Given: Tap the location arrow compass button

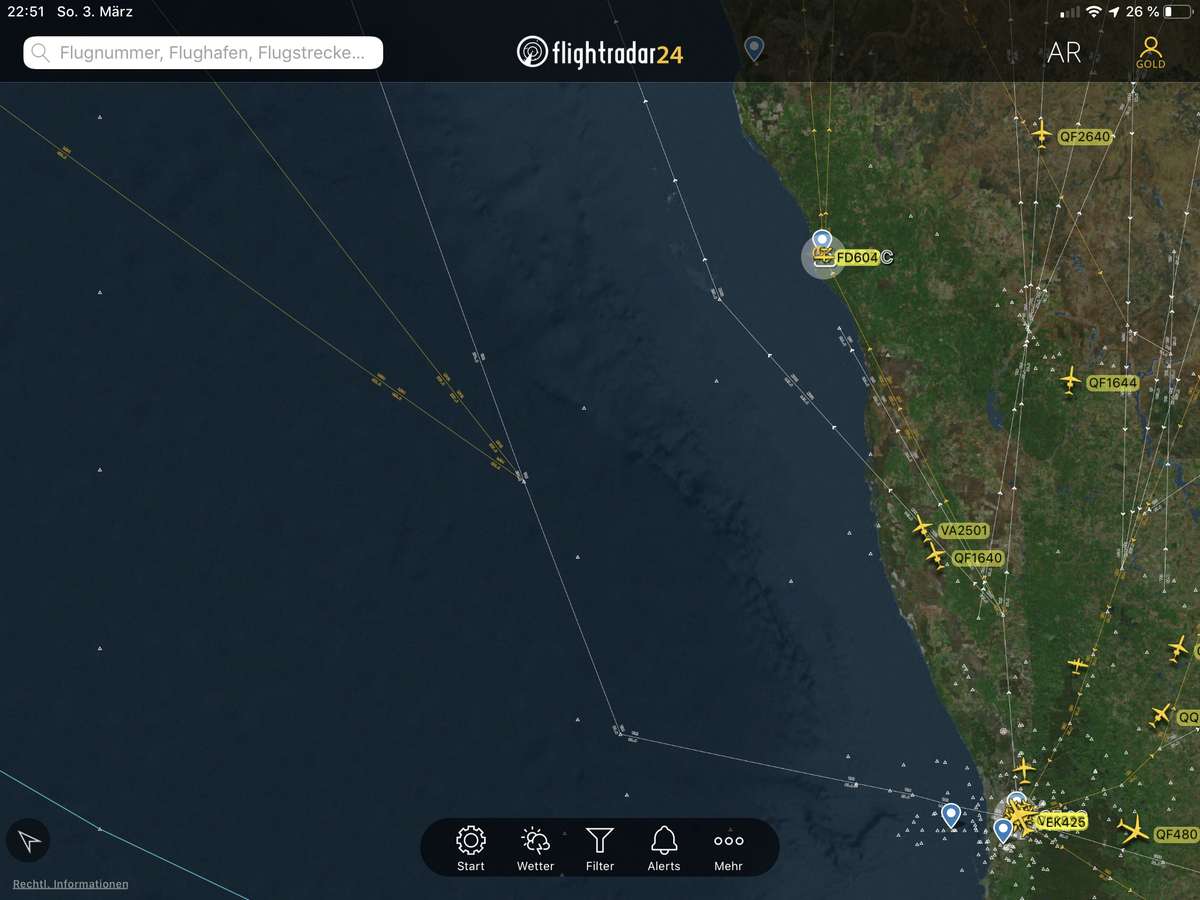Looking at the screenshot, I should point(29,841).
